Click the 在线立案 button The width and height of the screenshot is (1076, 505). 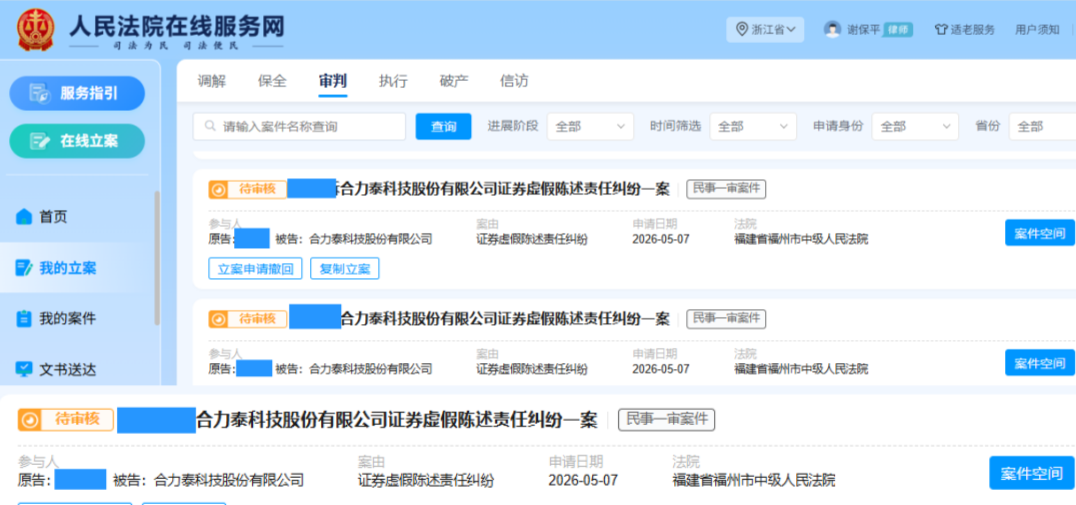point(77,141)
